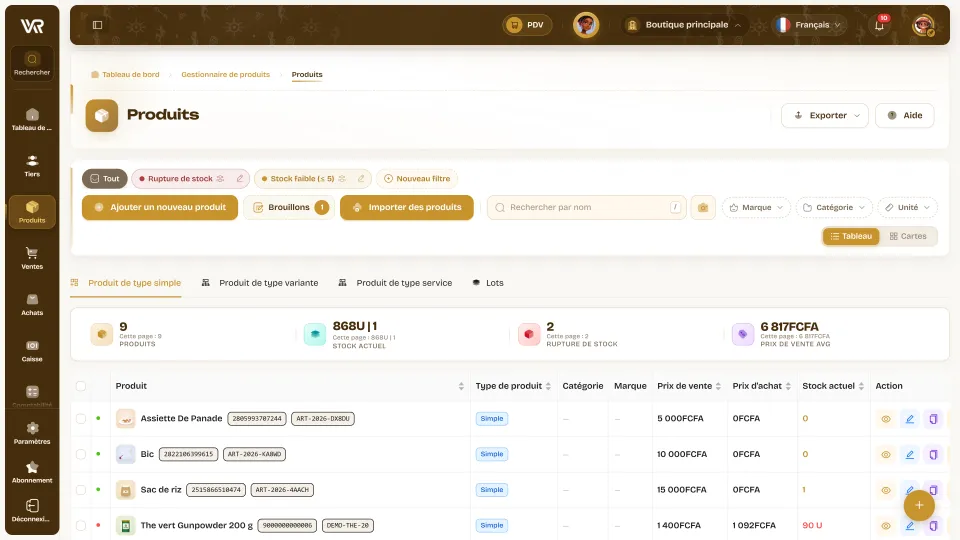This screenshot has width=960, height=540.
Task: Open the notifications bell
Action: [x=879, y=25]
